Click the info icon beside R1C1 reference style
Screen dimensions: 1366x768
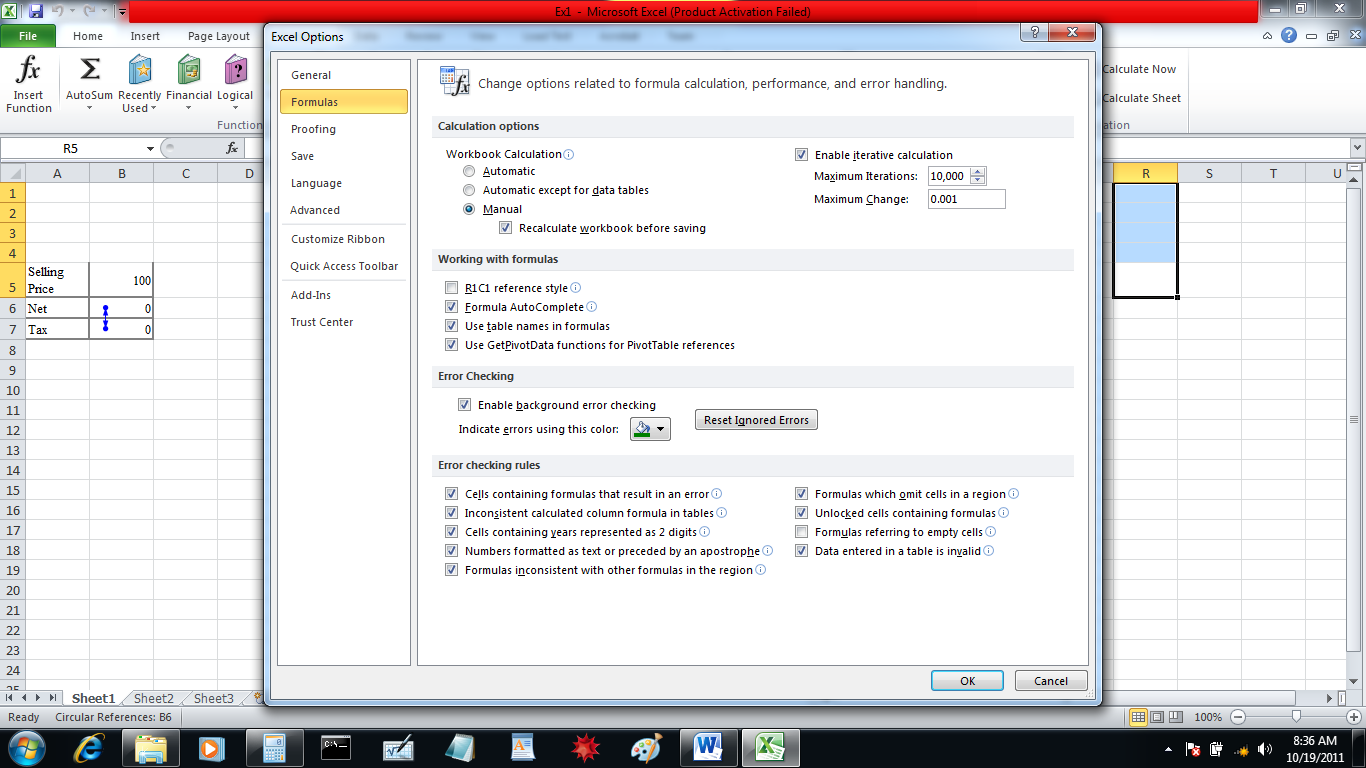pos(575,288)
